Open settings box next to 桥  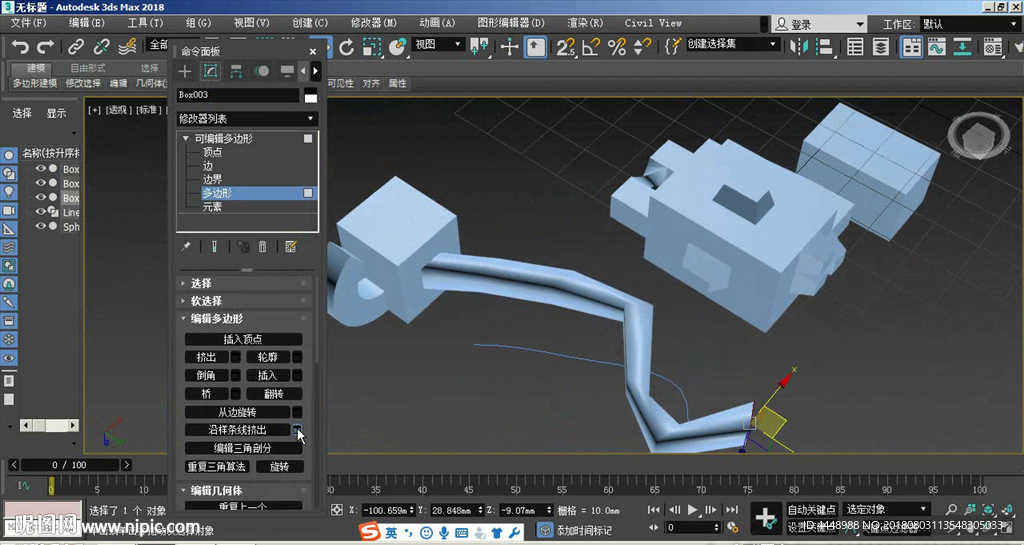[236, 394]
